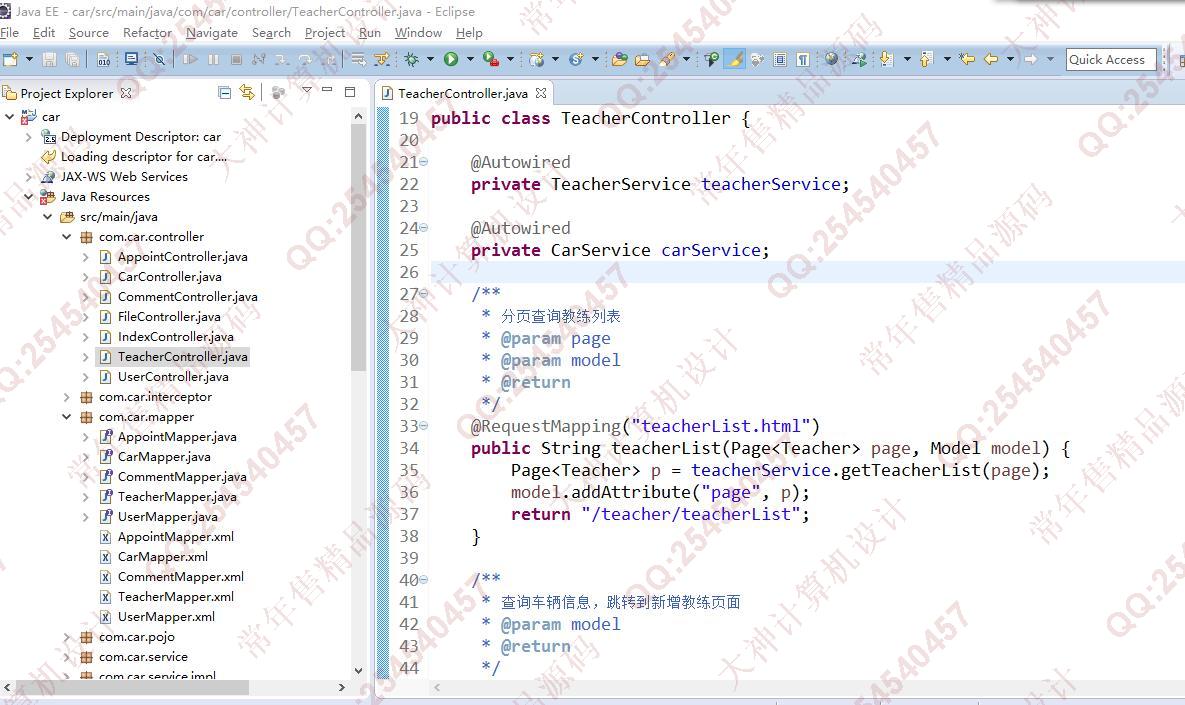Image resolution: width=1185 pixels, height=705 pixels.
Task: Open the Run button dropdown arrow
Action: 470,59
